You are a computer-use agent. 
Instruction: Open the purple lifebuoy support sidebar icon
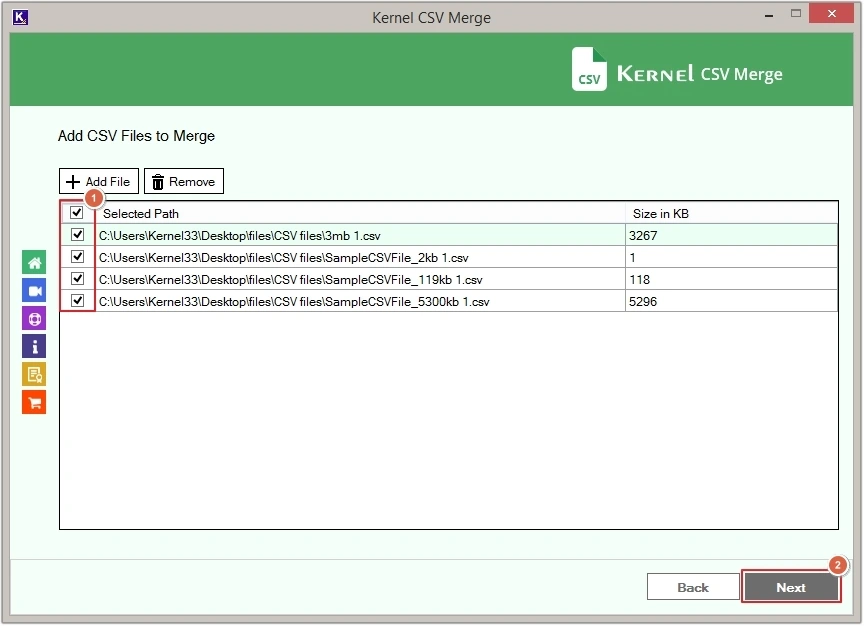tap(34, 319)
